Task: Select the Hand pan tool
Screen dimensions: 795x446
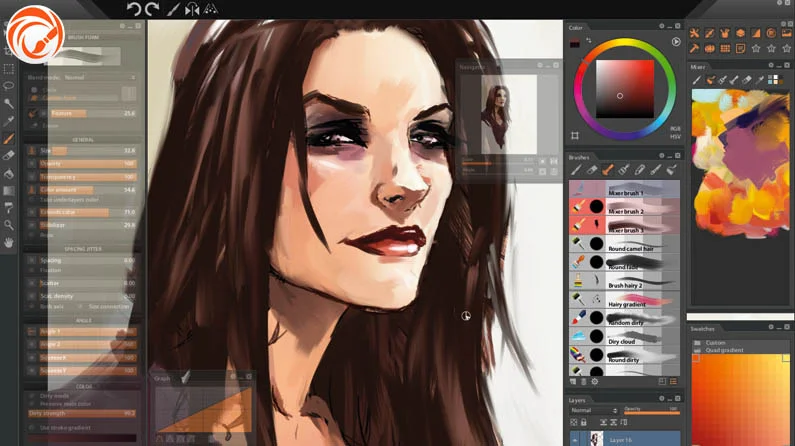Action: point(9,242)
